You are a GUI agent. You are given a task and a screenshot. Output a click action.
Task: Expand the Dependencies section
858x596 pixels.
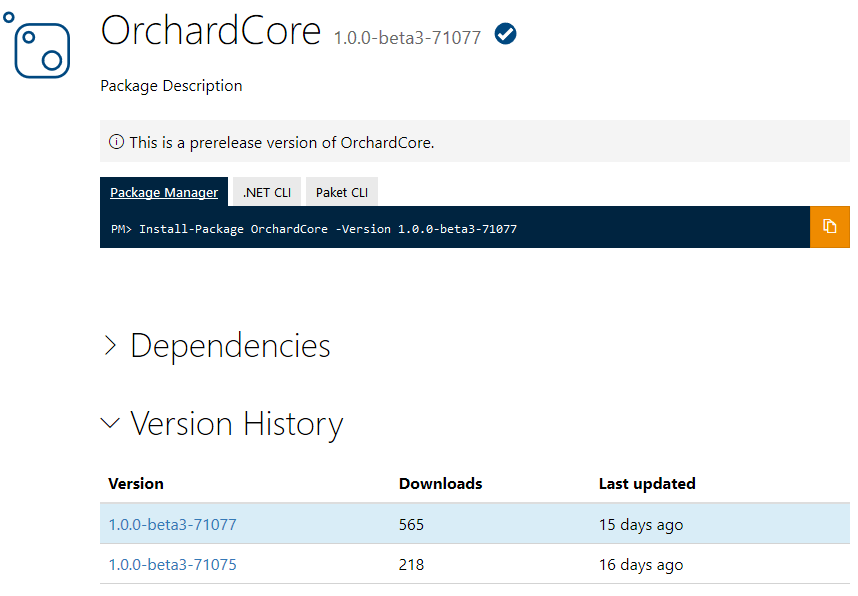[217, 346]
